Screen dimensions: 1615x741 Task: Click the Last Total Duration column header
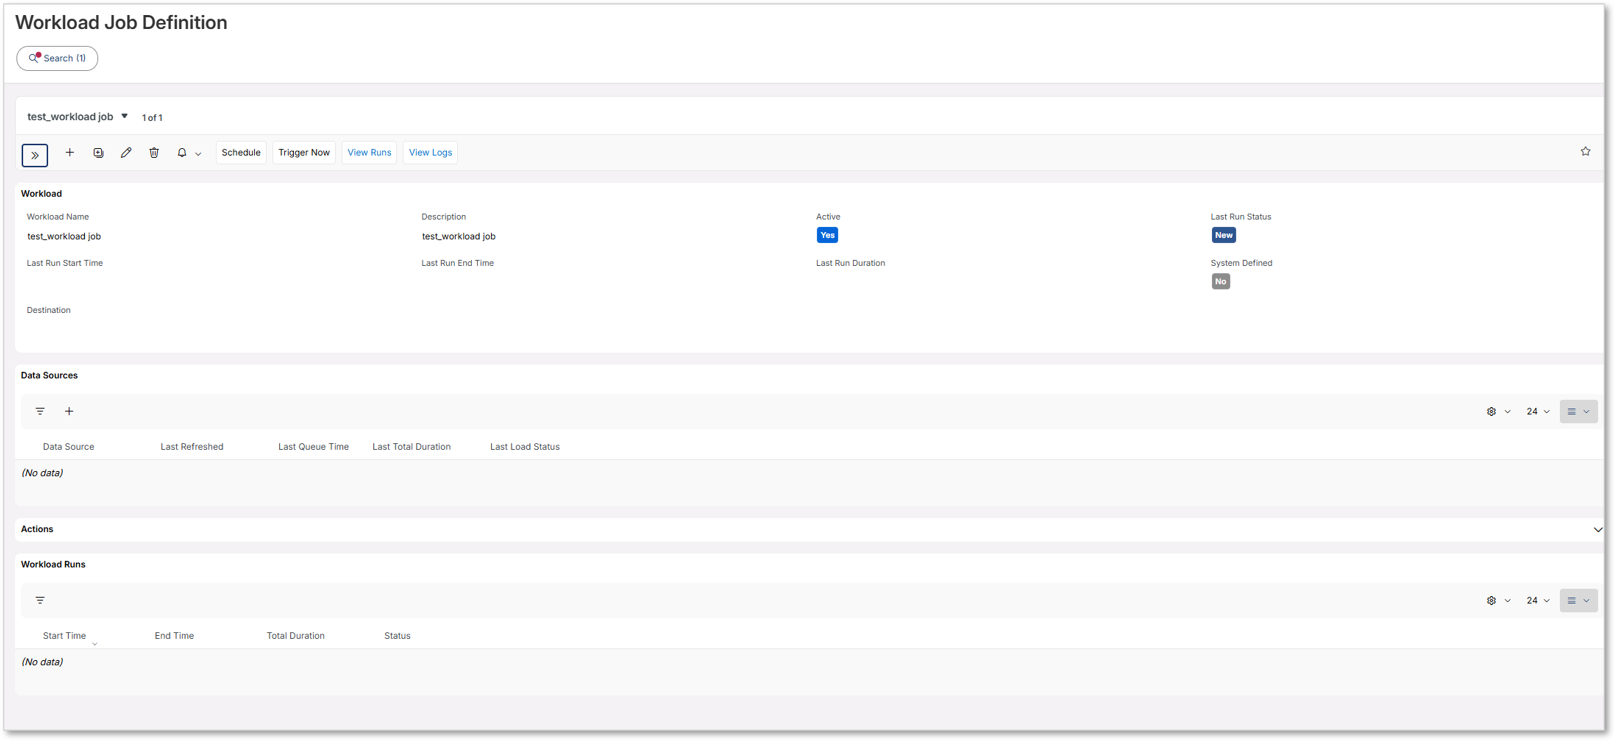411,447
